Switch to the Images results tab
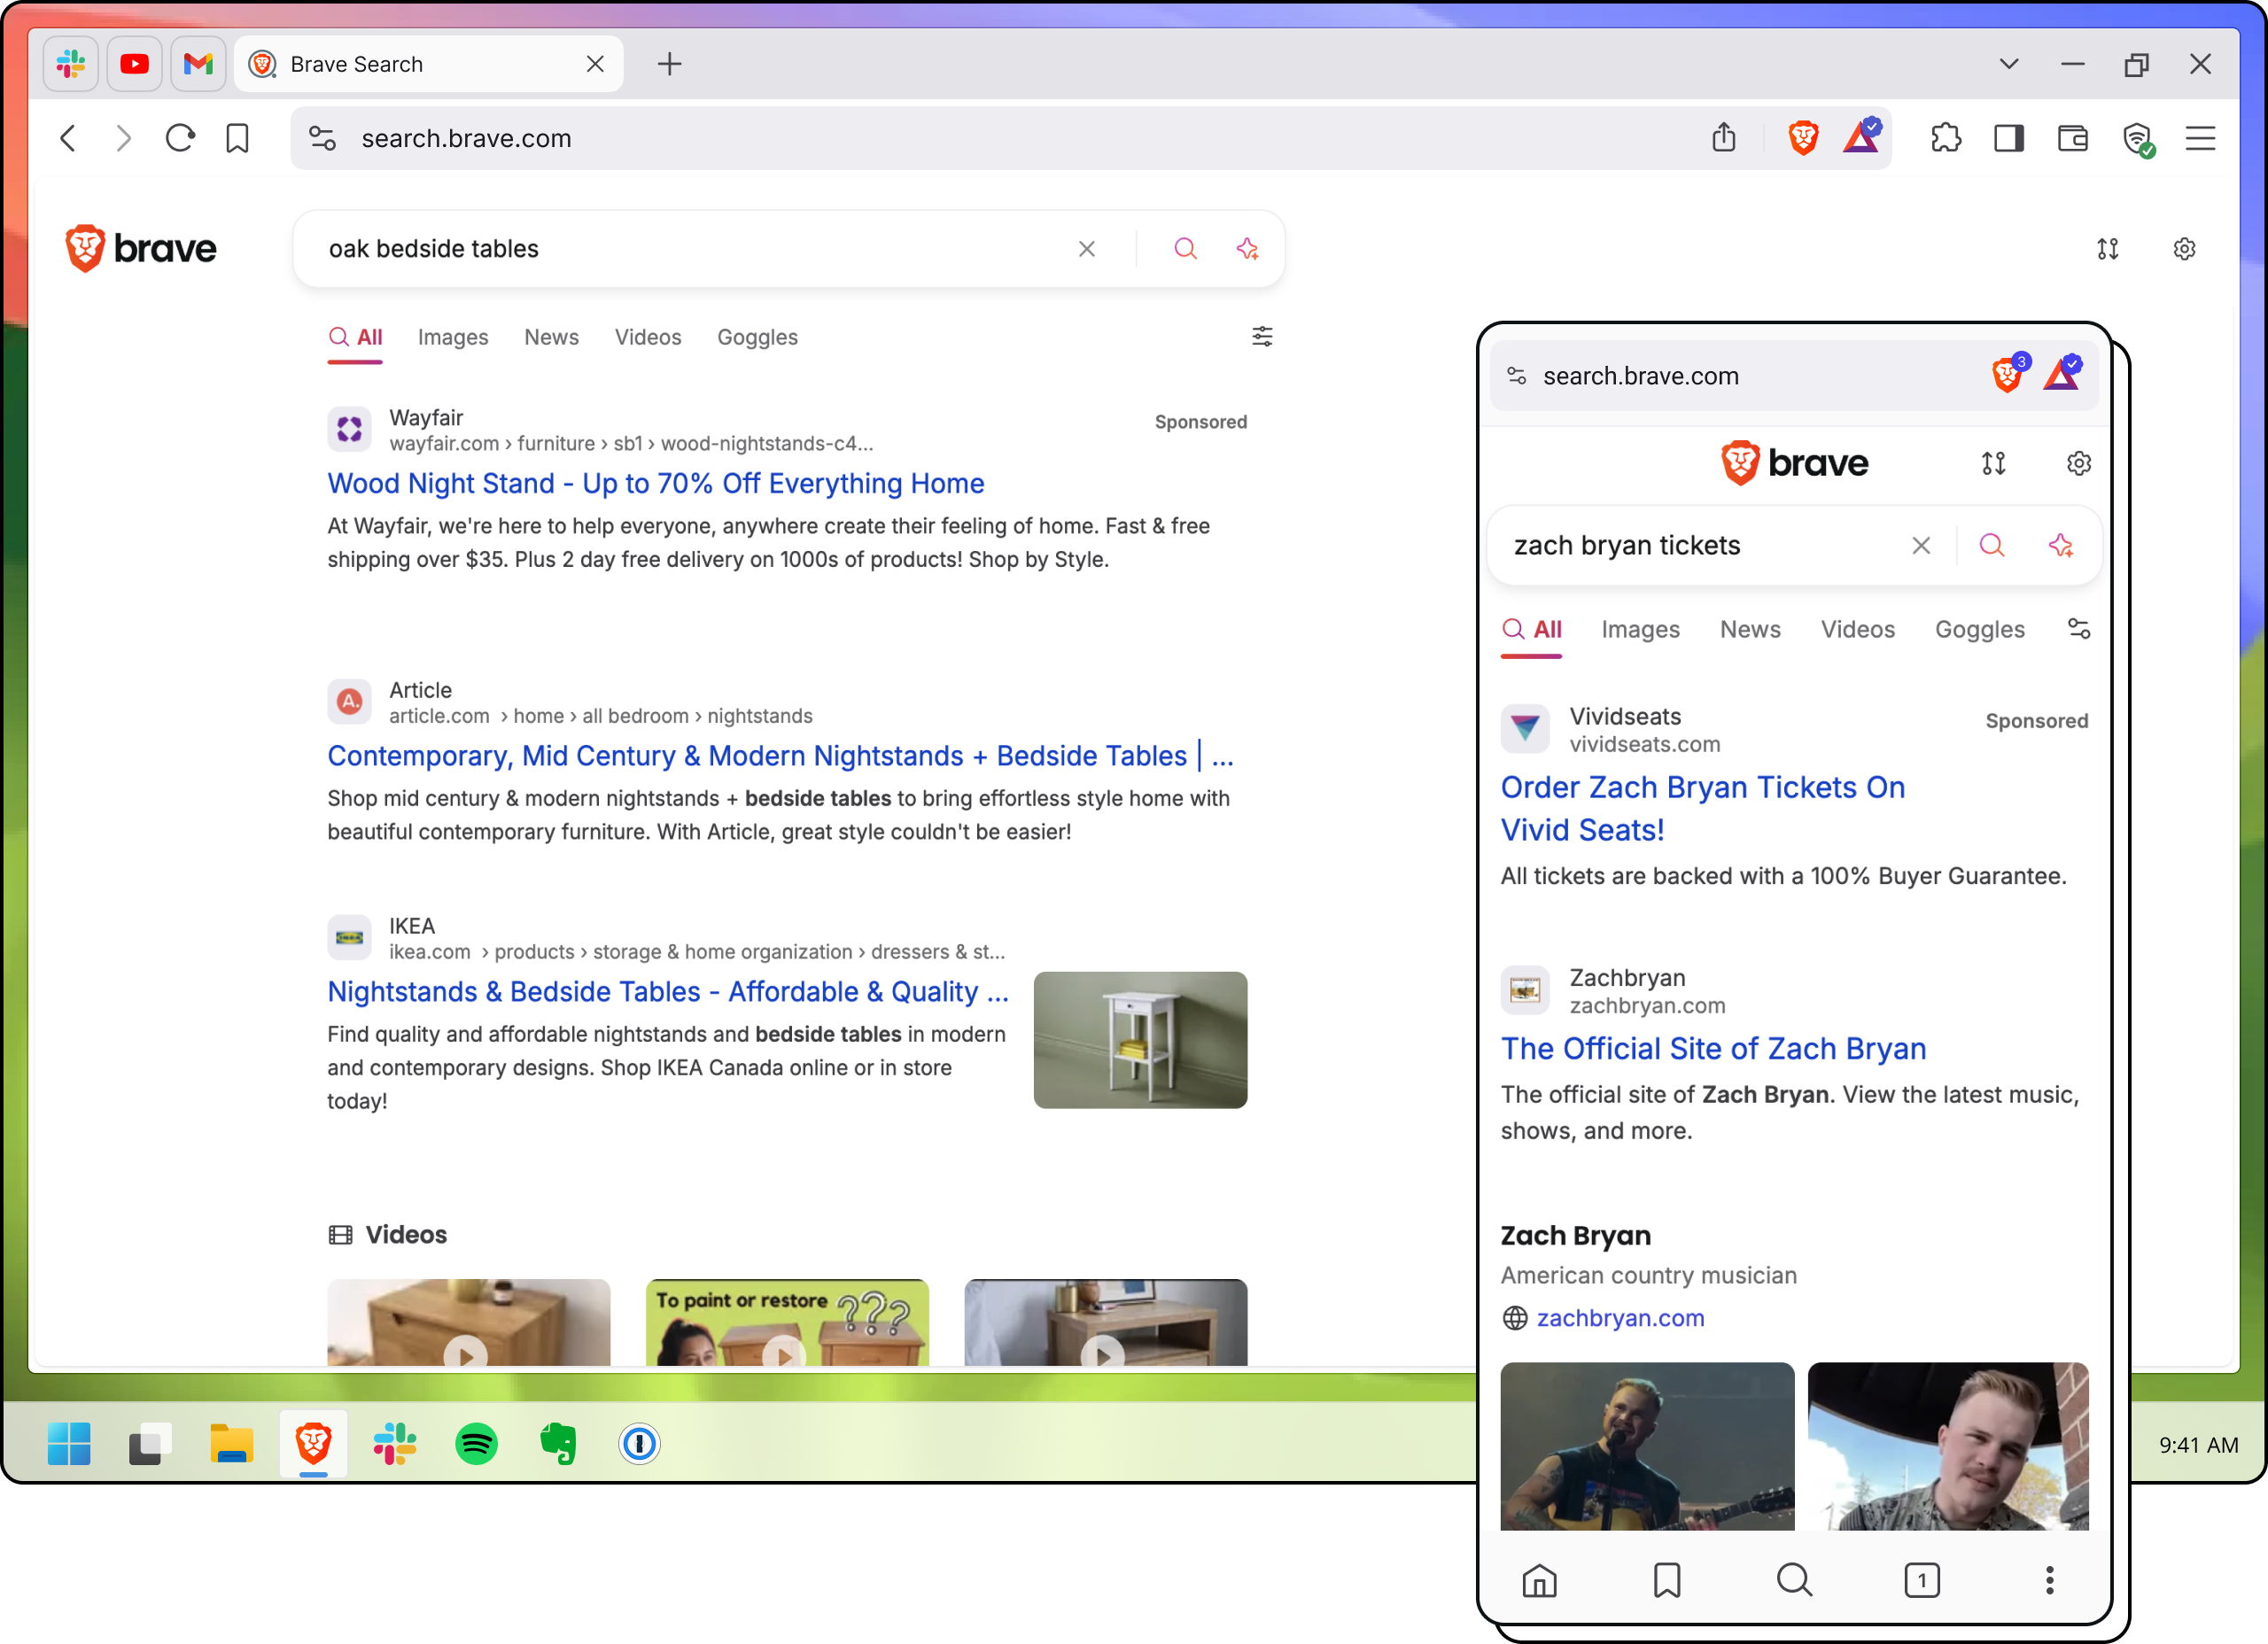The image size is (2268, 1644). point(452,337)
